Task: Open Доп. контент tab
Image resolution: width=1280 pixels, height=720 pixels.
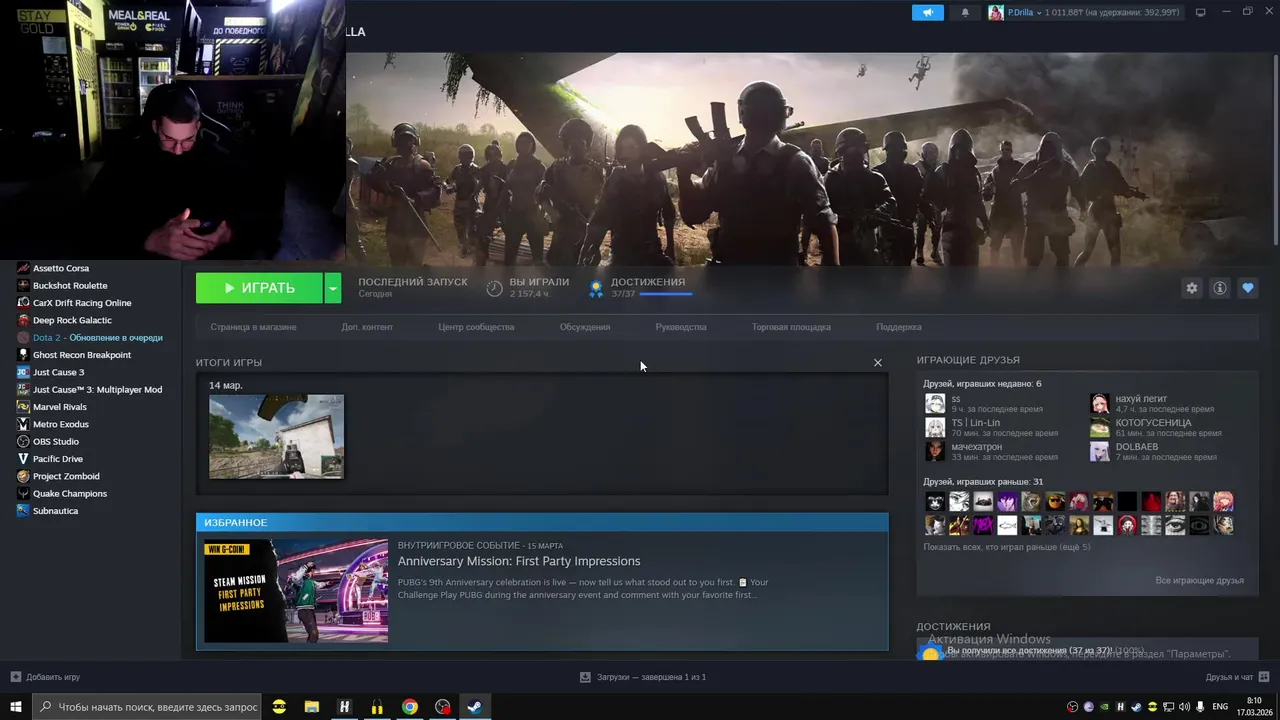Action: pos(367,327)
